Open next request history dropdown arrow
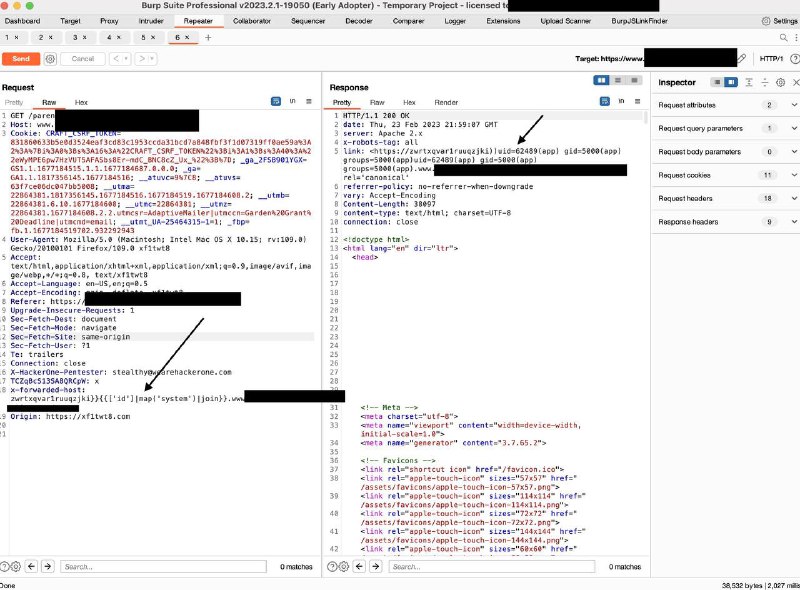 click(152, 59)
